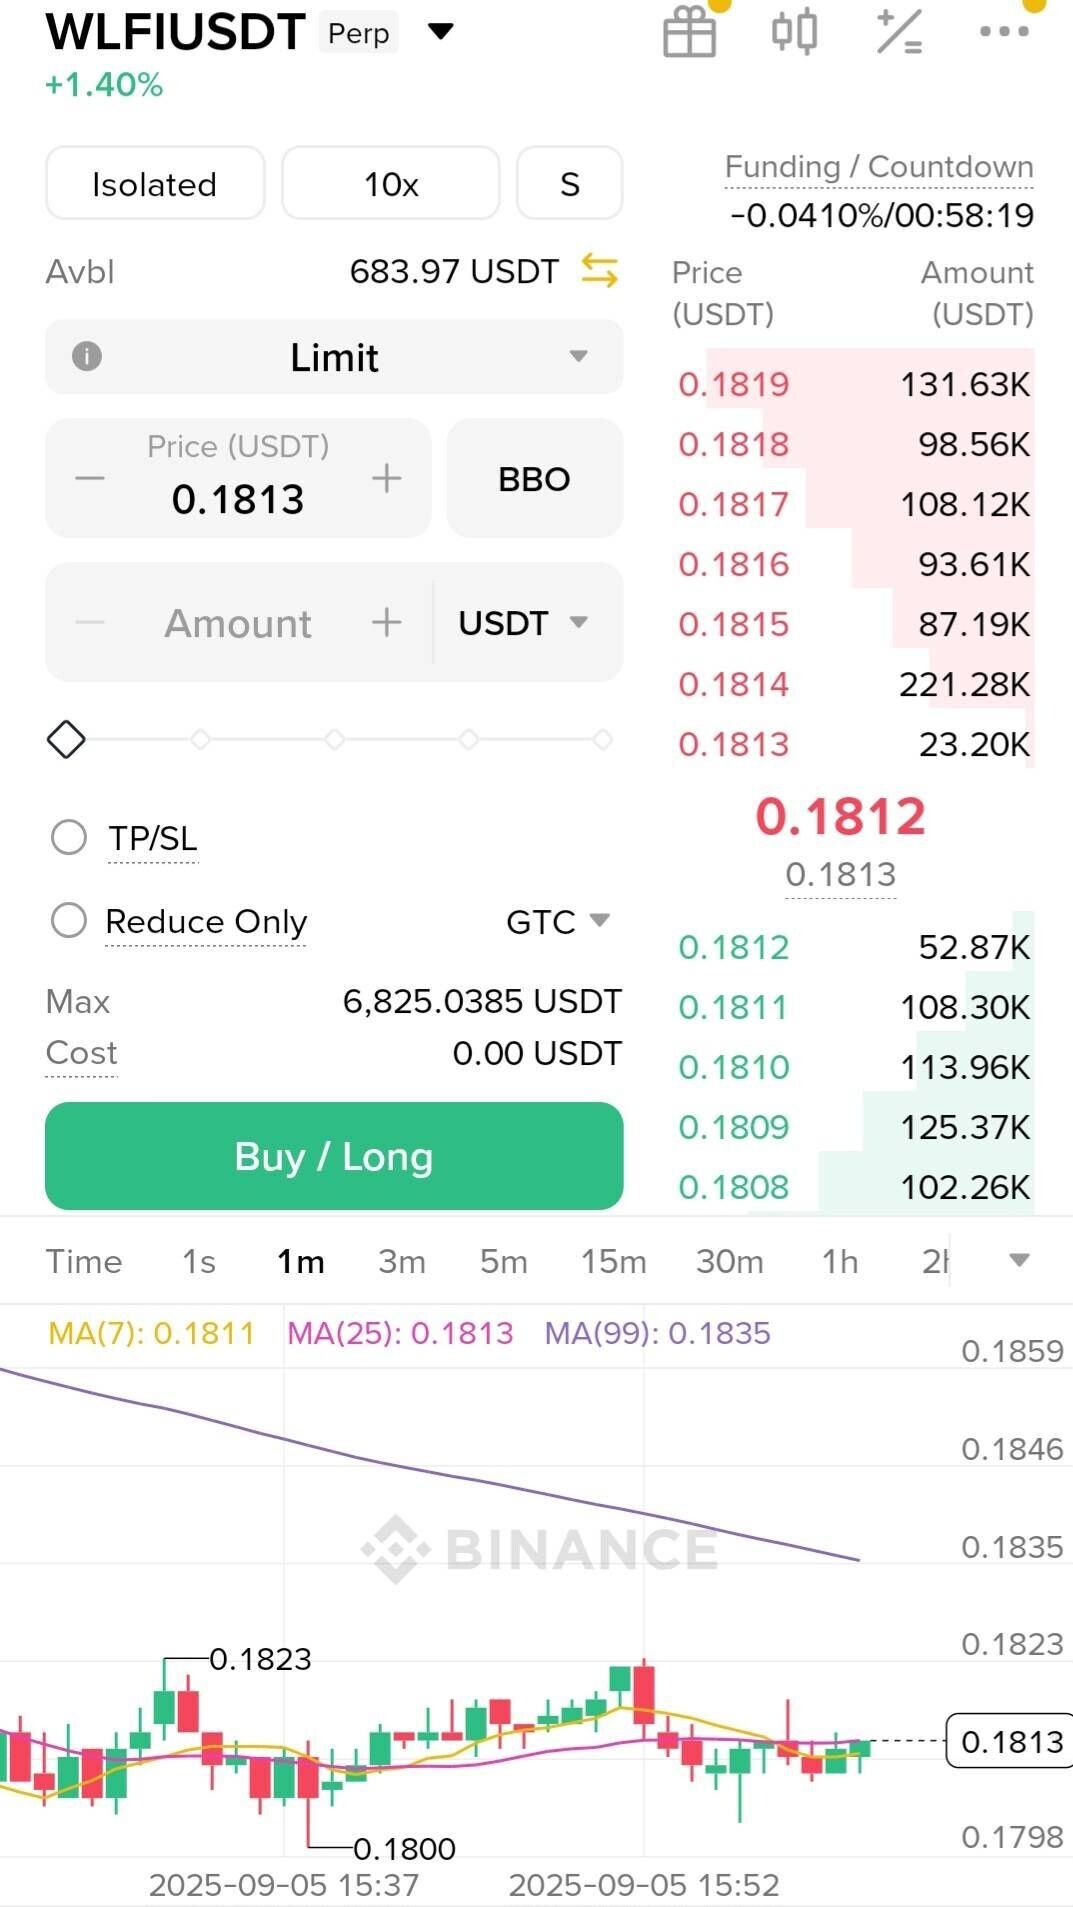
Task: Increase price with the plus icon
Action: [x=386, y=479]
